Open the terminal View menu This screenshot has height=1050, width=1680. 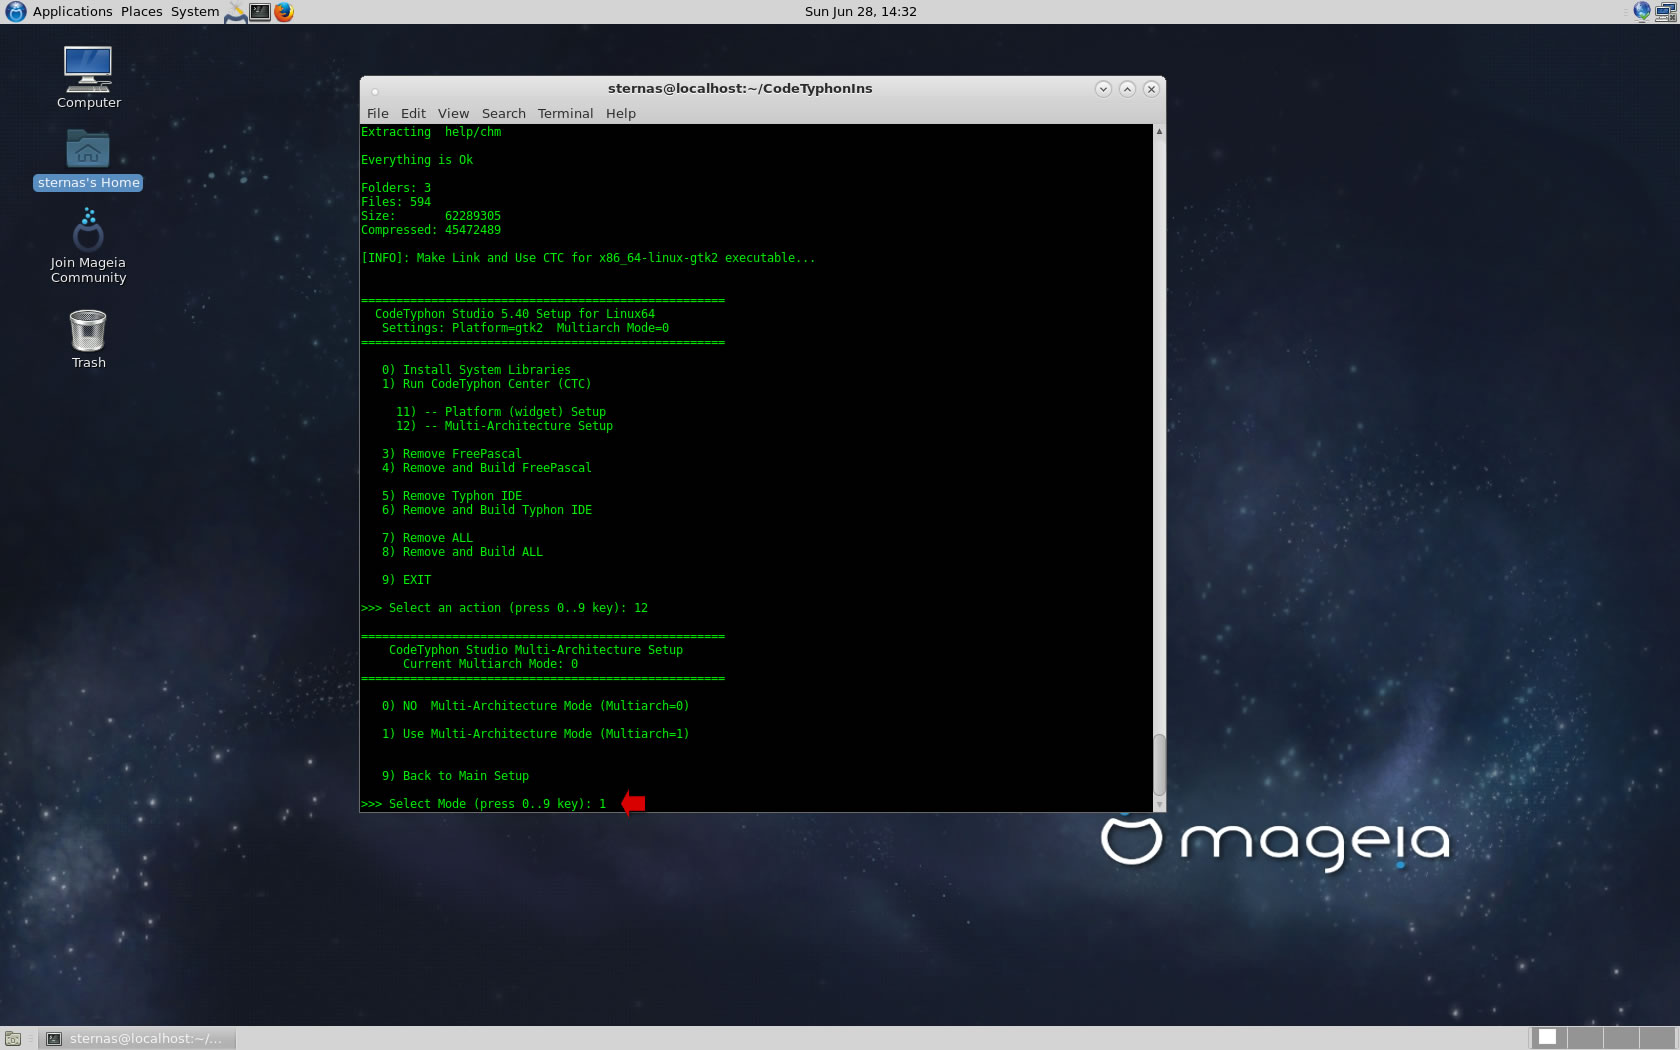pos(453,114)
